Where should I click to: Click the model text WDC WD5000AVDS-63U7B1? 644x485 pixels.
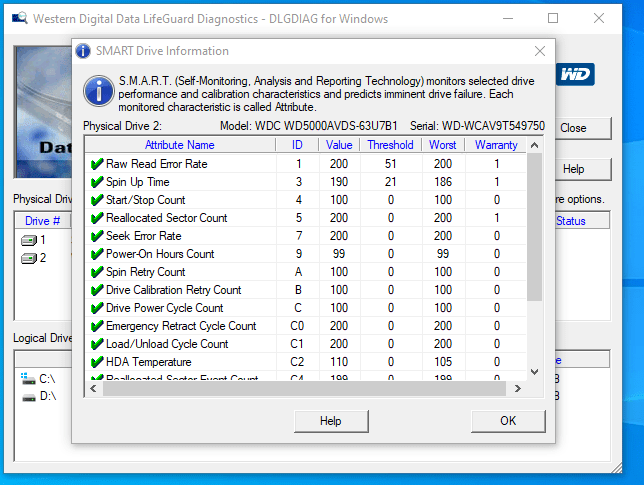pos(326,126)
